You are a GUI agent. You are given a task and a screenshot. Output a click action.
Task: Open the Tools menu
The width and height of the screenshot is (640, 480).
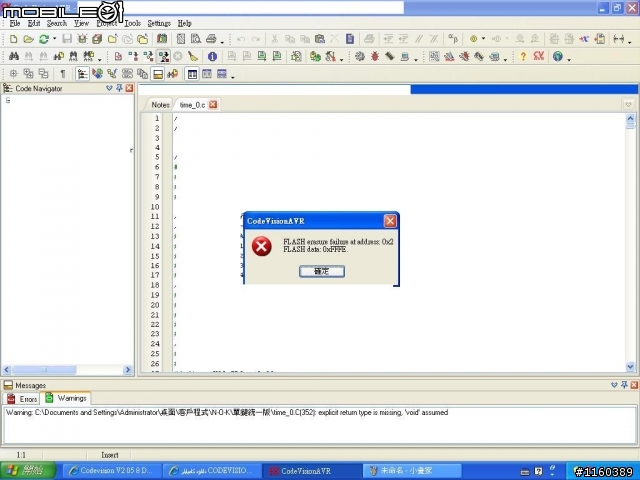(133, 23)
